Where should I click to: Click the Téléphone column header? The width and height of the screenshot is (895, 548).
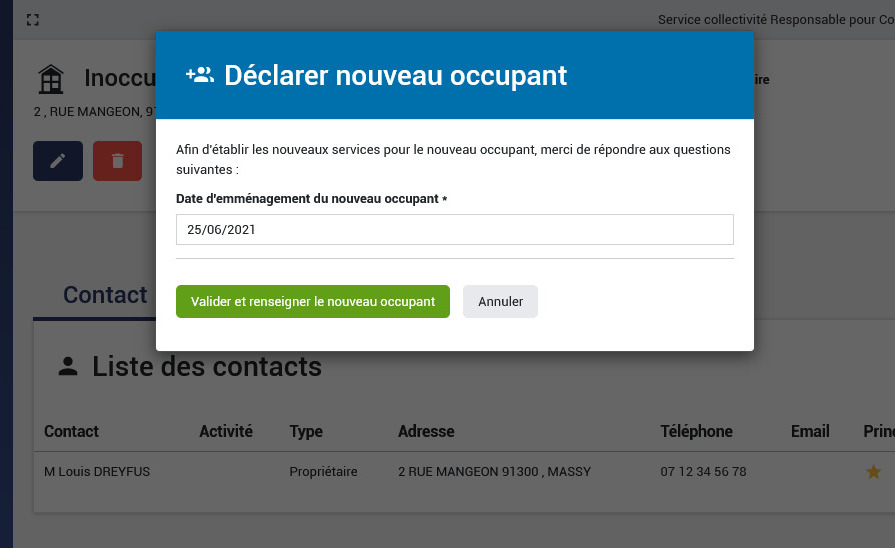pyautogui.click(x=696, y=432)
